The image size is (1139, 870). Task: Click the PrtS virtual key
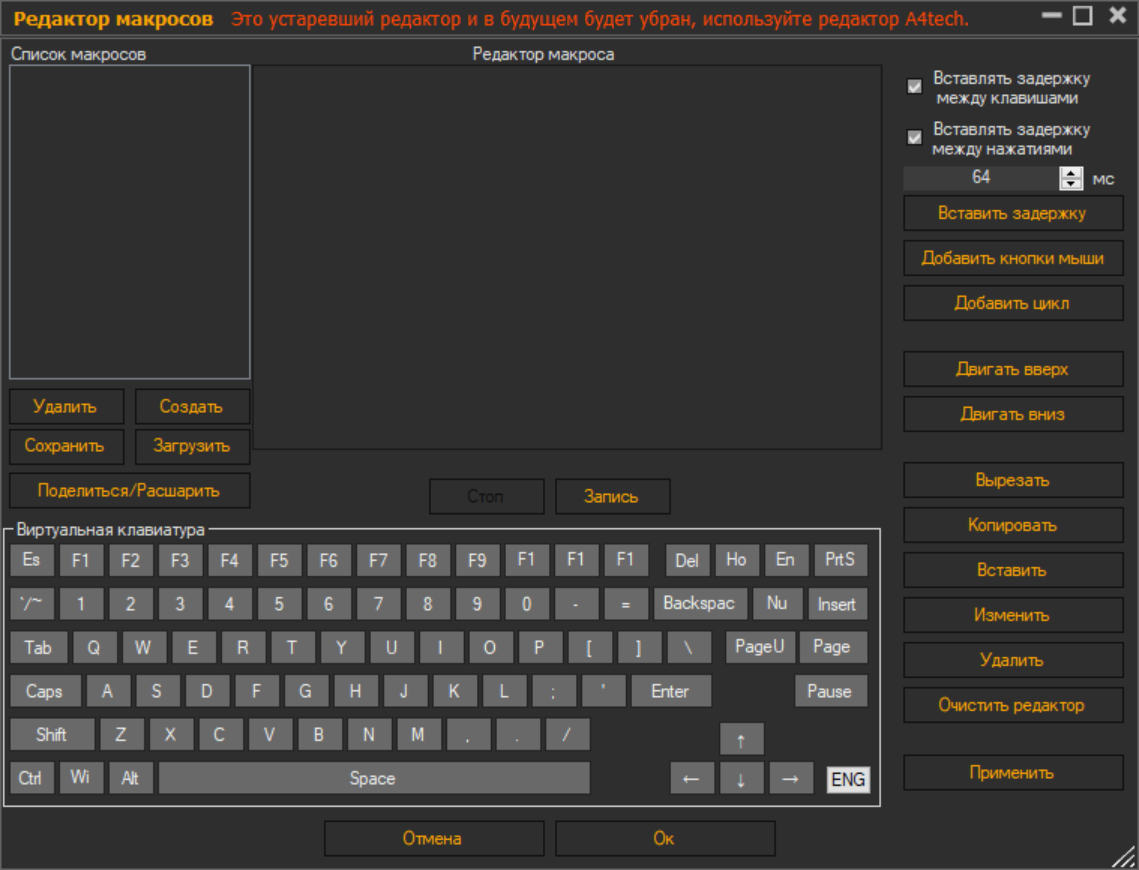[x=840, y=560]
